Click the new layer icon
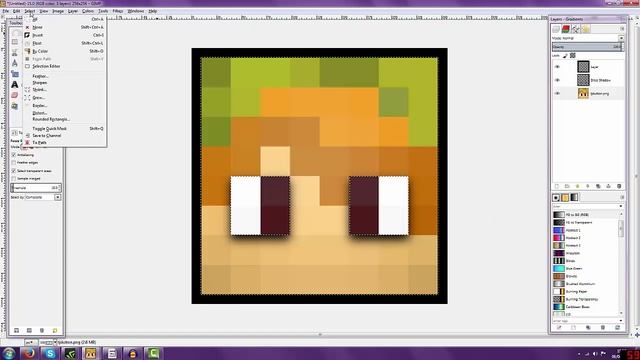Image resolution: width=640 pixels, height=360 pixels. [557, 186]
